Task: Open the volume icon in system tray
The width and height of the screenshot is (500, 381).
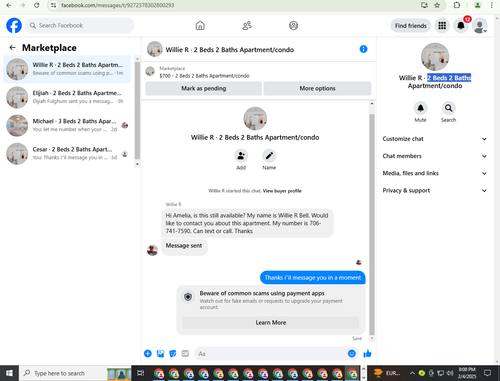Action: point(450,373)
